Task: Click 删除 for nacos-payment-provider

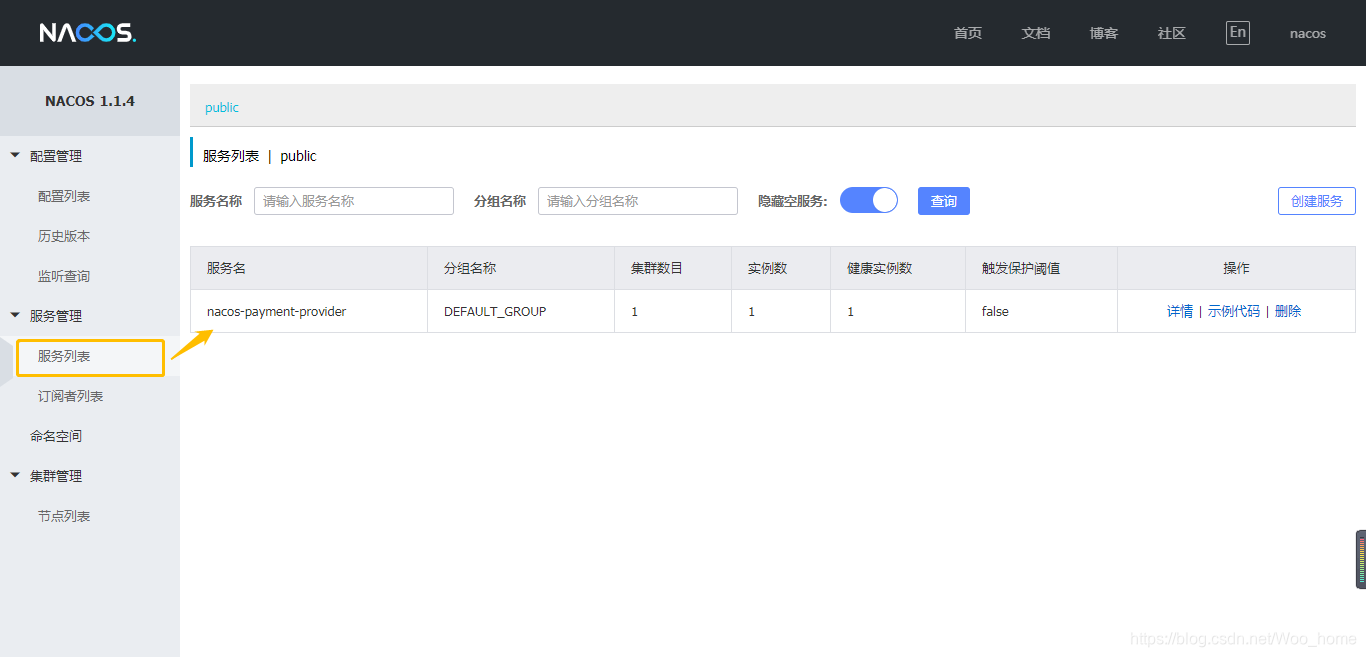Action: [1288, 311]
